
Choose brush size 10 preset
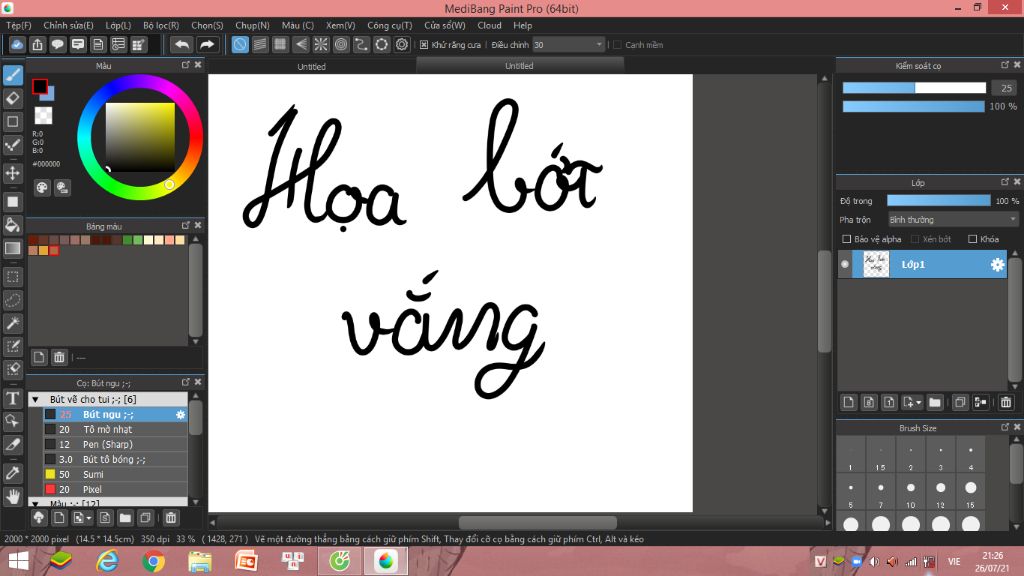click(x=910, y=493)
